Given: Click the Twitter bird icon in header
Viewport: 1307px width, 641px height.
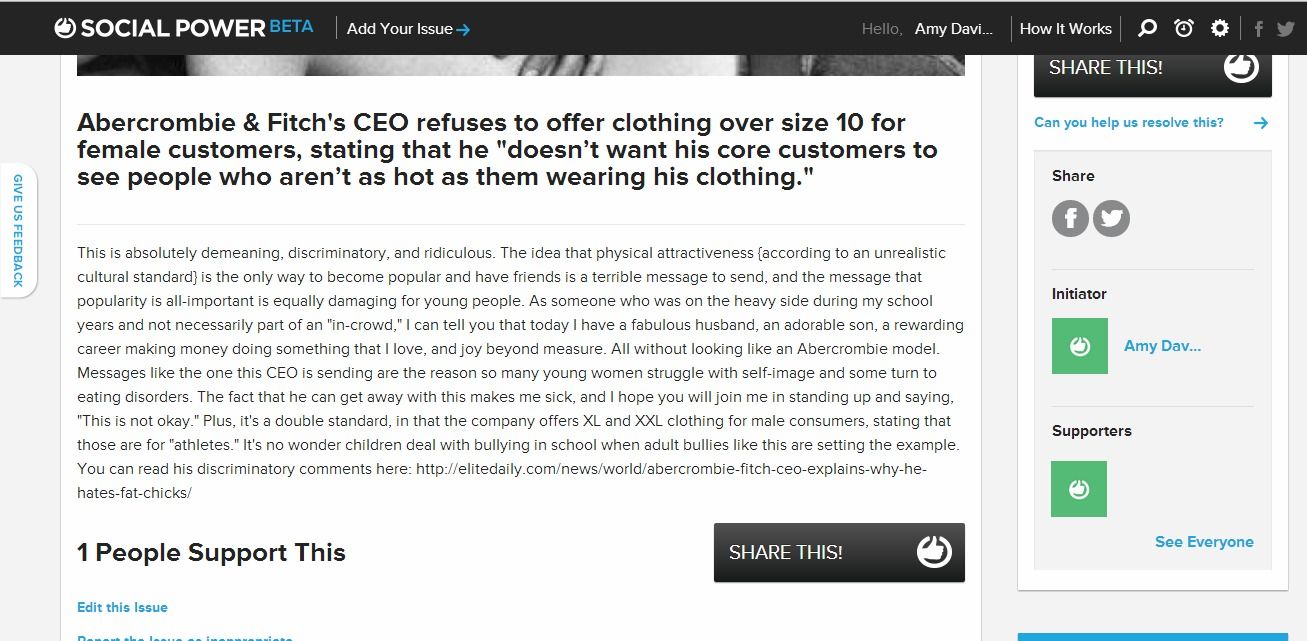Looking at the screenshot, I should (1286, 29).
